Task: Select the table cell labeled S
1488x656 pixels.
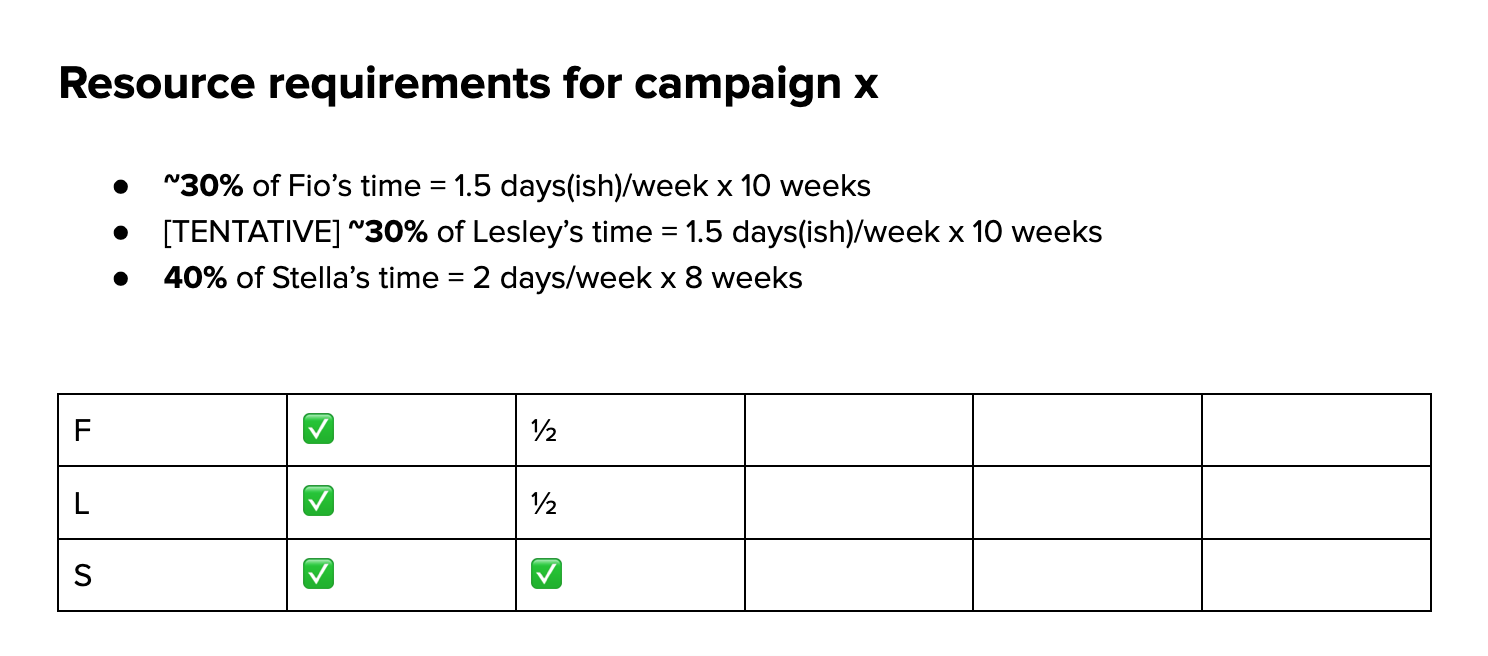Action: click(172, 575)
